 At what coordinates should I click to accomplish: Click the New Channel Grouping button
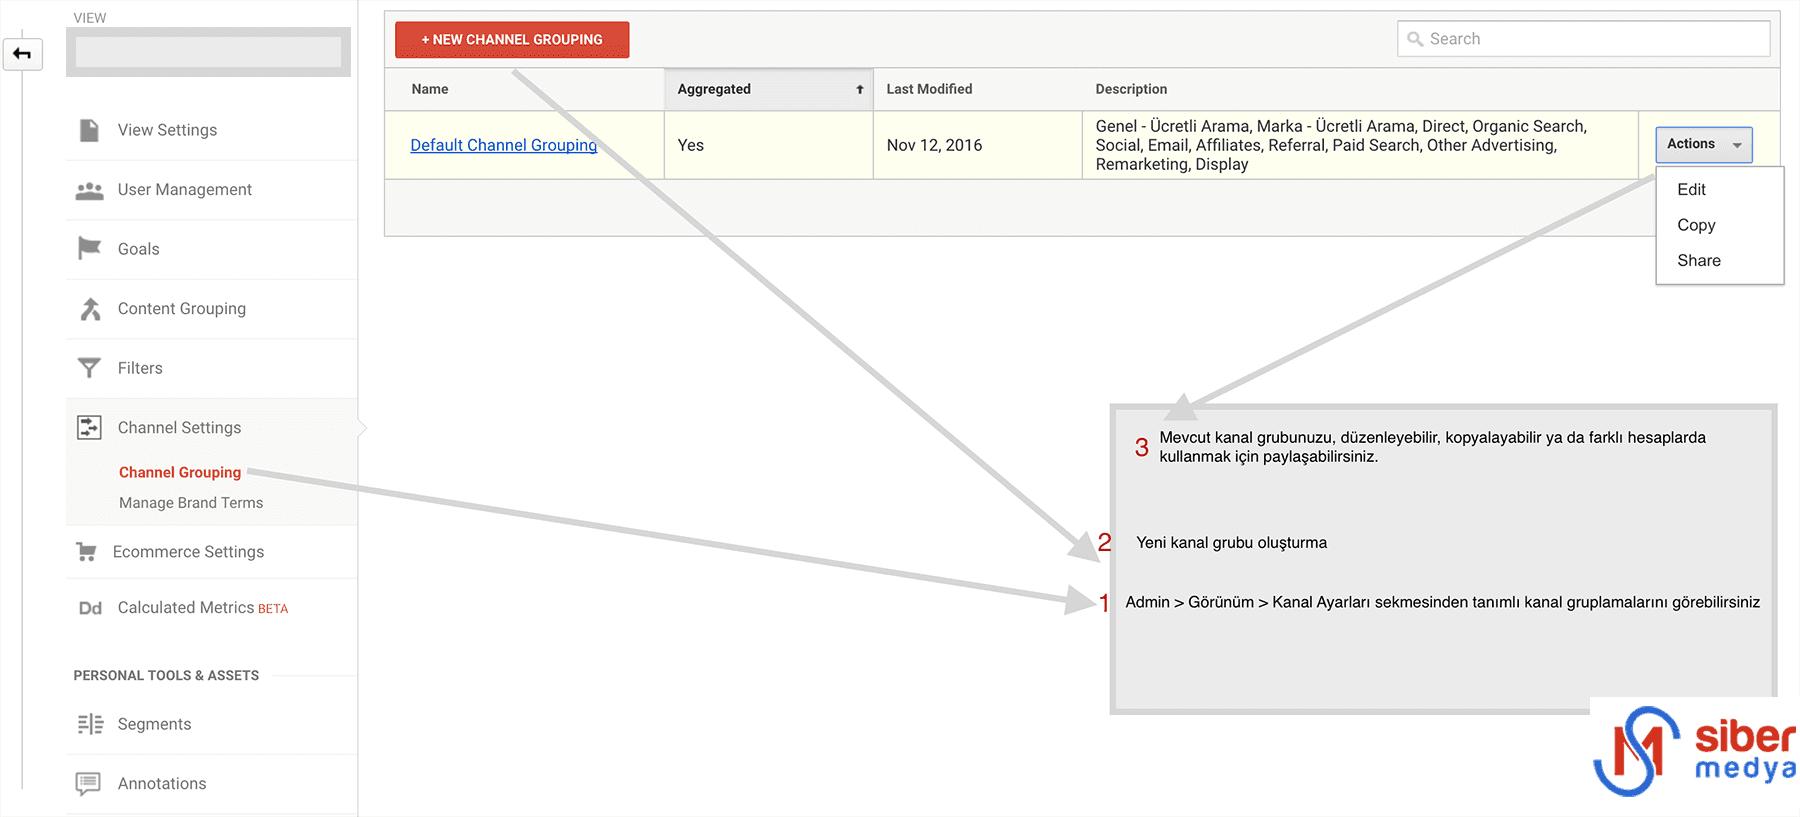click(x=512, y=40)
